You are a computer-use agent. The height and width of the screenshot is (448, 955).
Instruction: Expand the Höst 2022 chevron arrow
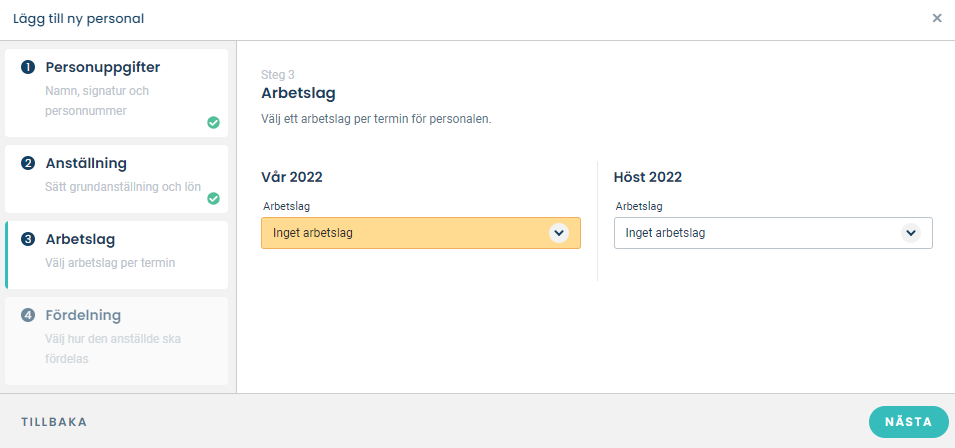(911, 233)
